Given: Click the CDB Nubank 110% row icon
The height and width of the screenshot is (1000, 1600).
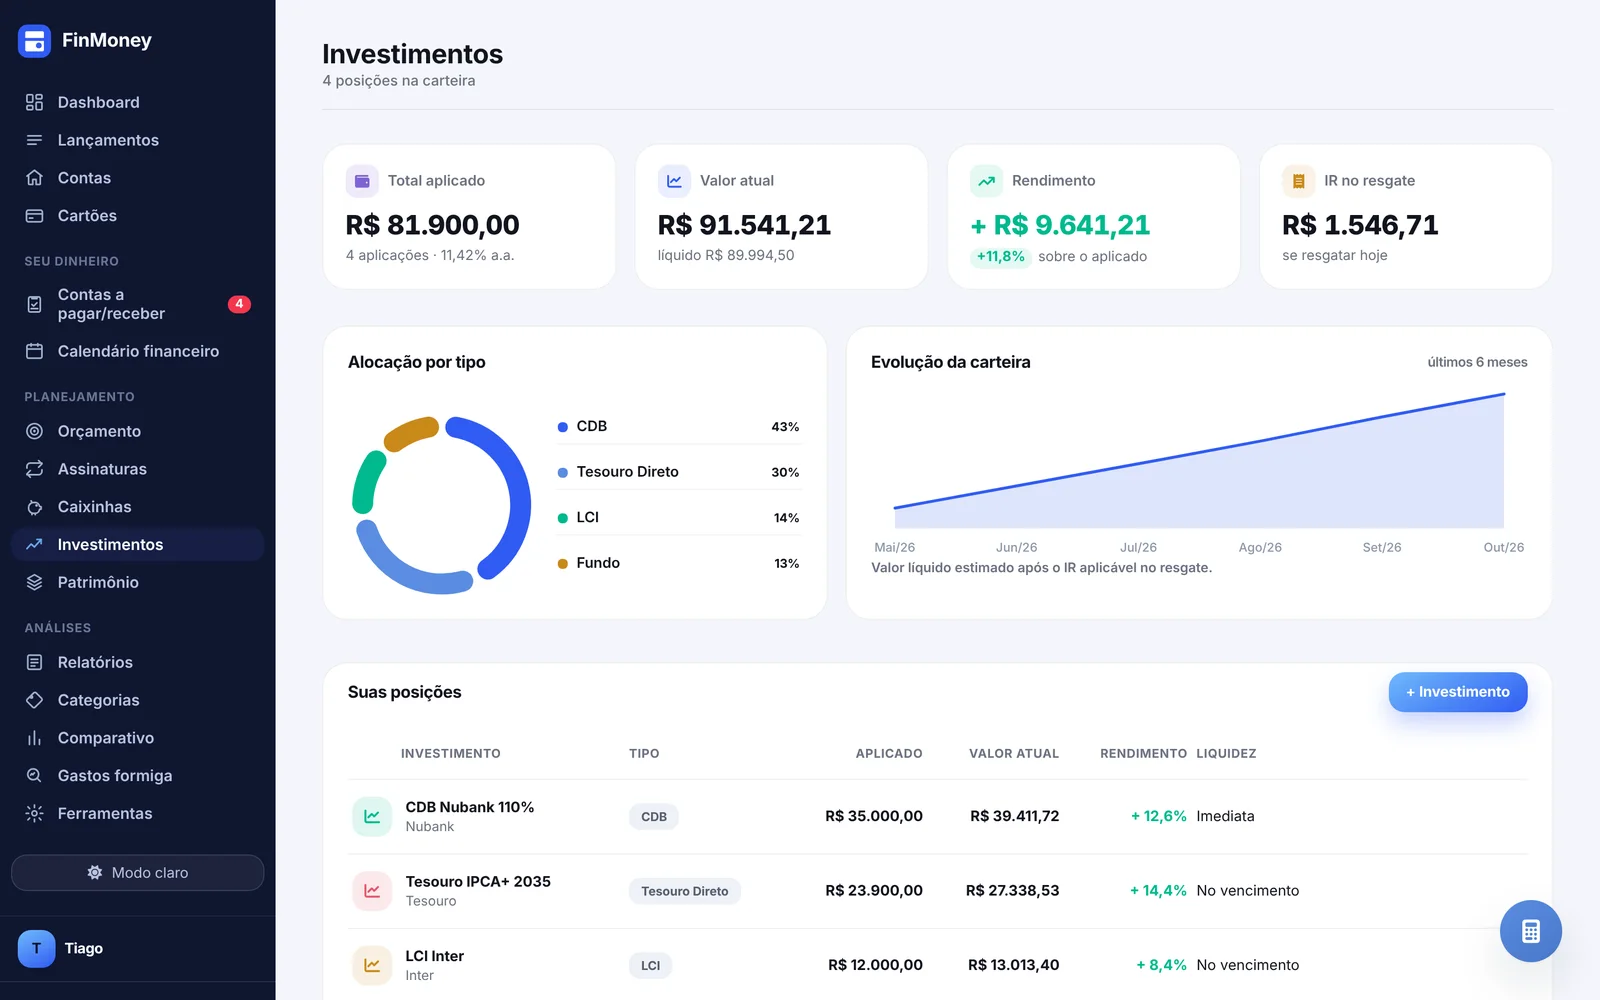Looking at the screenshot, I should point(372,816).
